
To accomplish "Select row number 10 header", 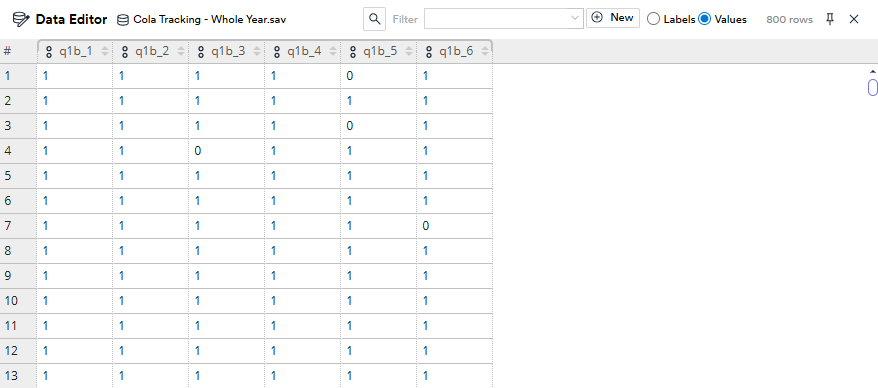I will tap(18, 301).
